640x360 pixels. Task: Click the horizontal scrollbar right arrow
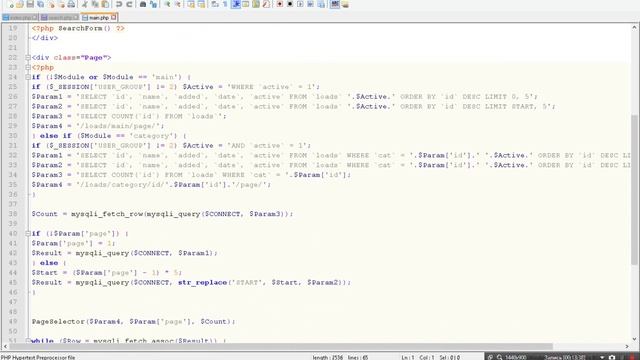pyautogui.click(x=627, y=347)
